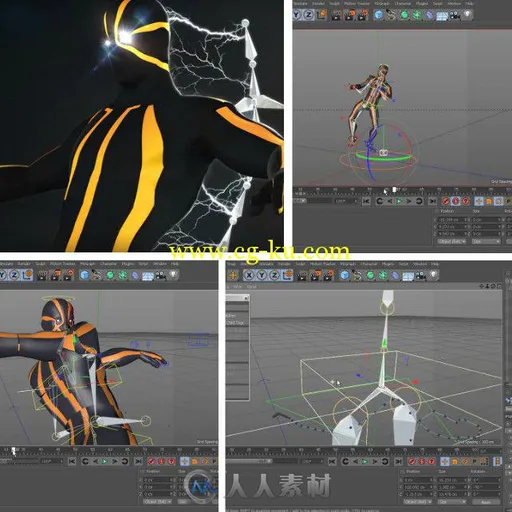Go to animation end in bottom-right window
This screenshot has width=512, height=512.
click(398, 462)
